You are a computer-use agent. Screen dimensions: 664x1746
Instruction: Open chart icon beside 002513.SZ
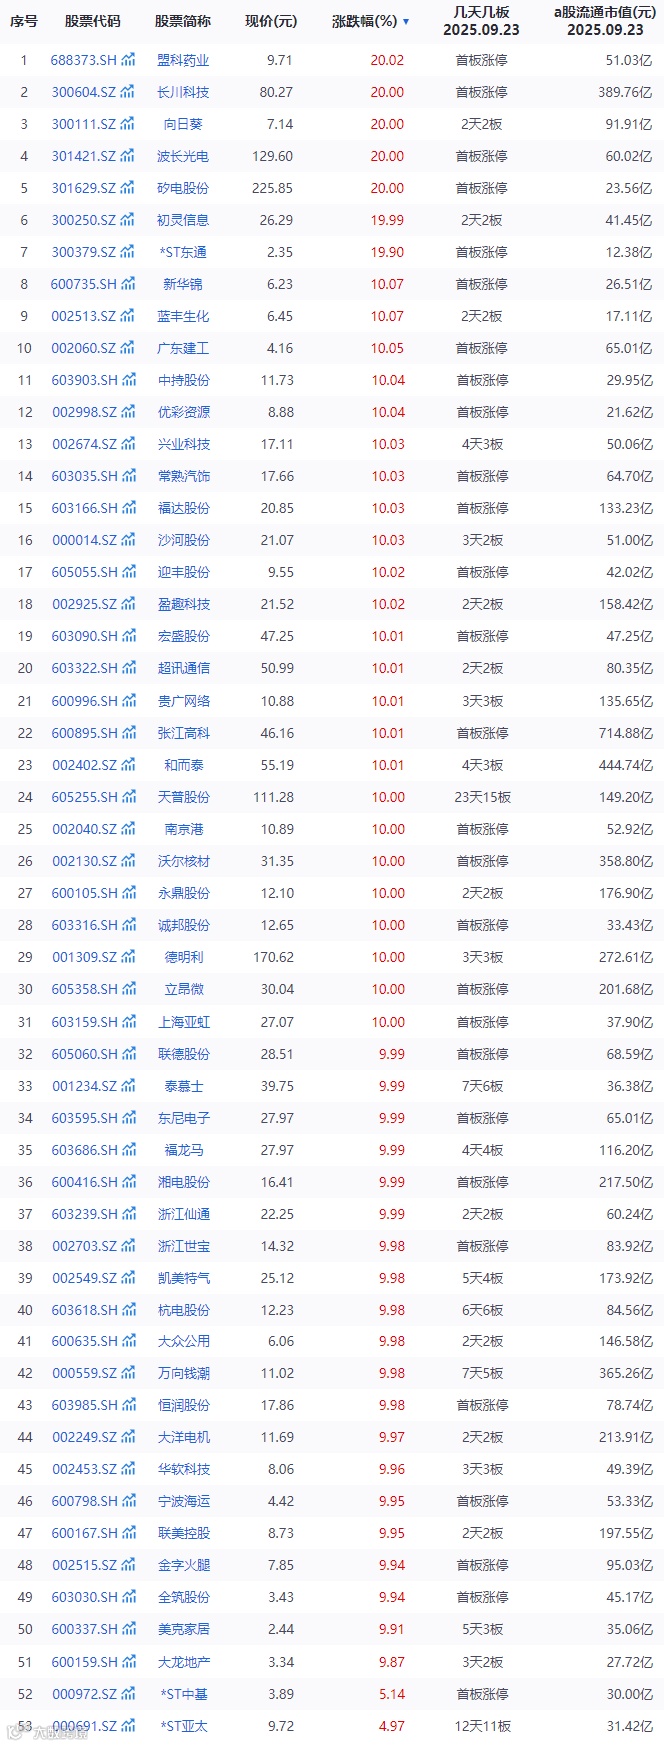(127, 316)
